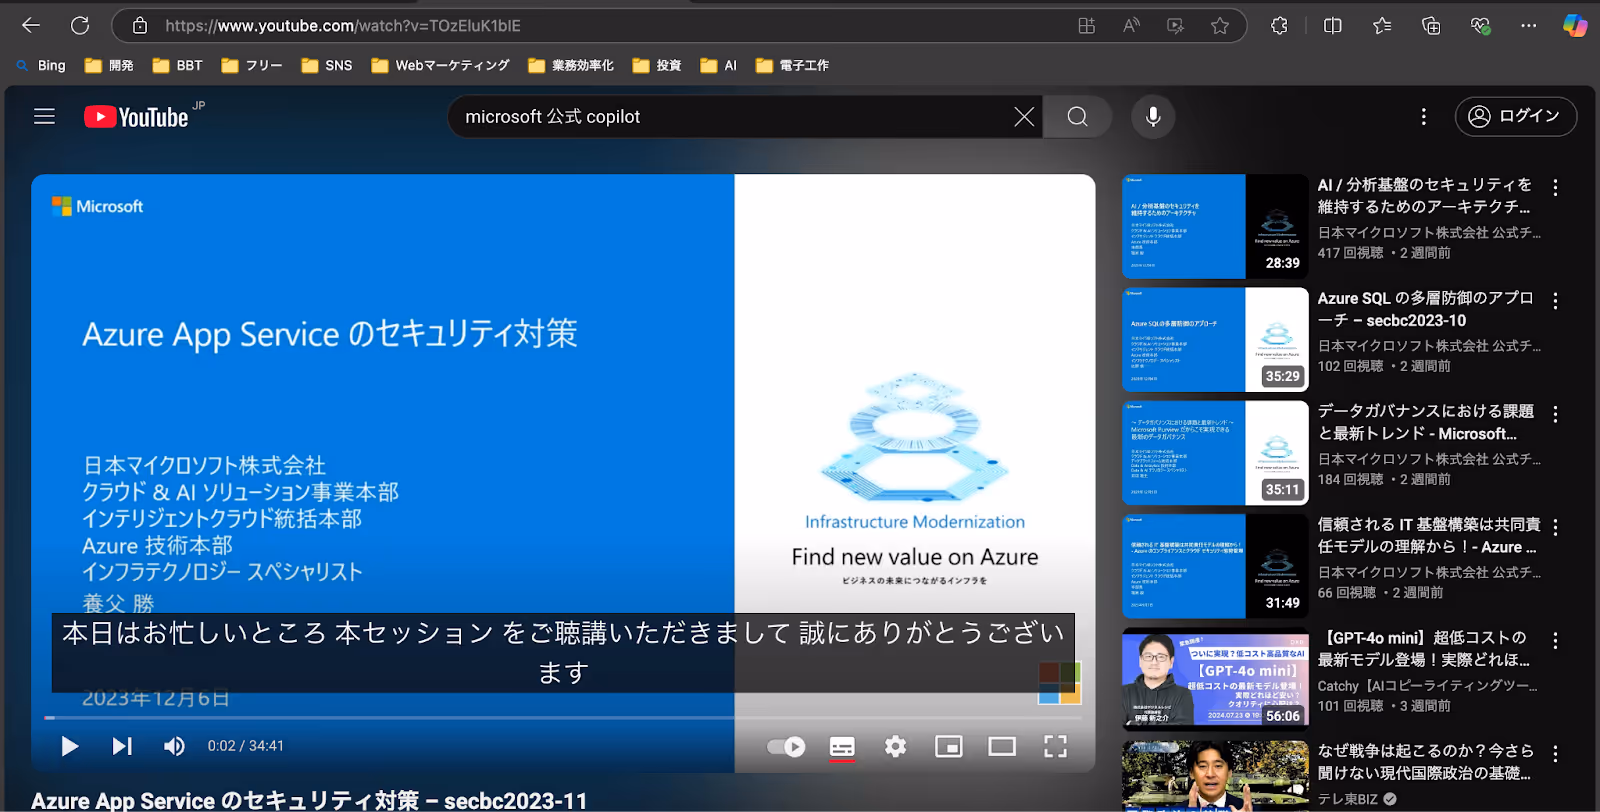Open 信頼される IT 基盤構築 video title
The image size is (1600, 812).
click(x=1428, y=535)
